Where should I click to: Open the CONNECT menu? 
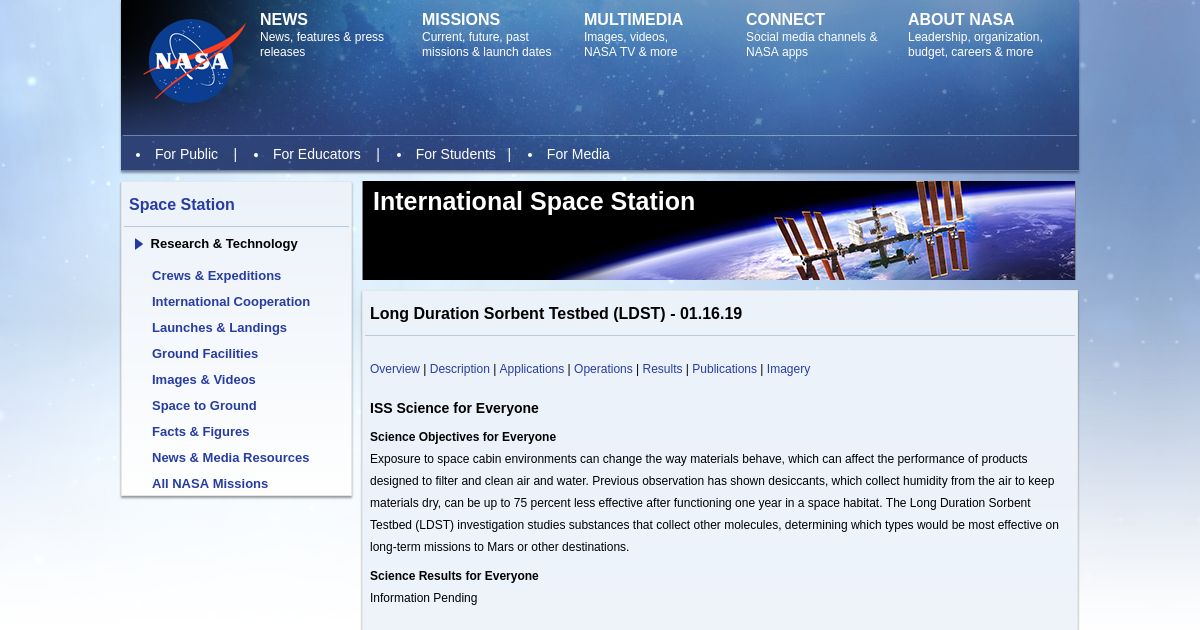[785, 20]
